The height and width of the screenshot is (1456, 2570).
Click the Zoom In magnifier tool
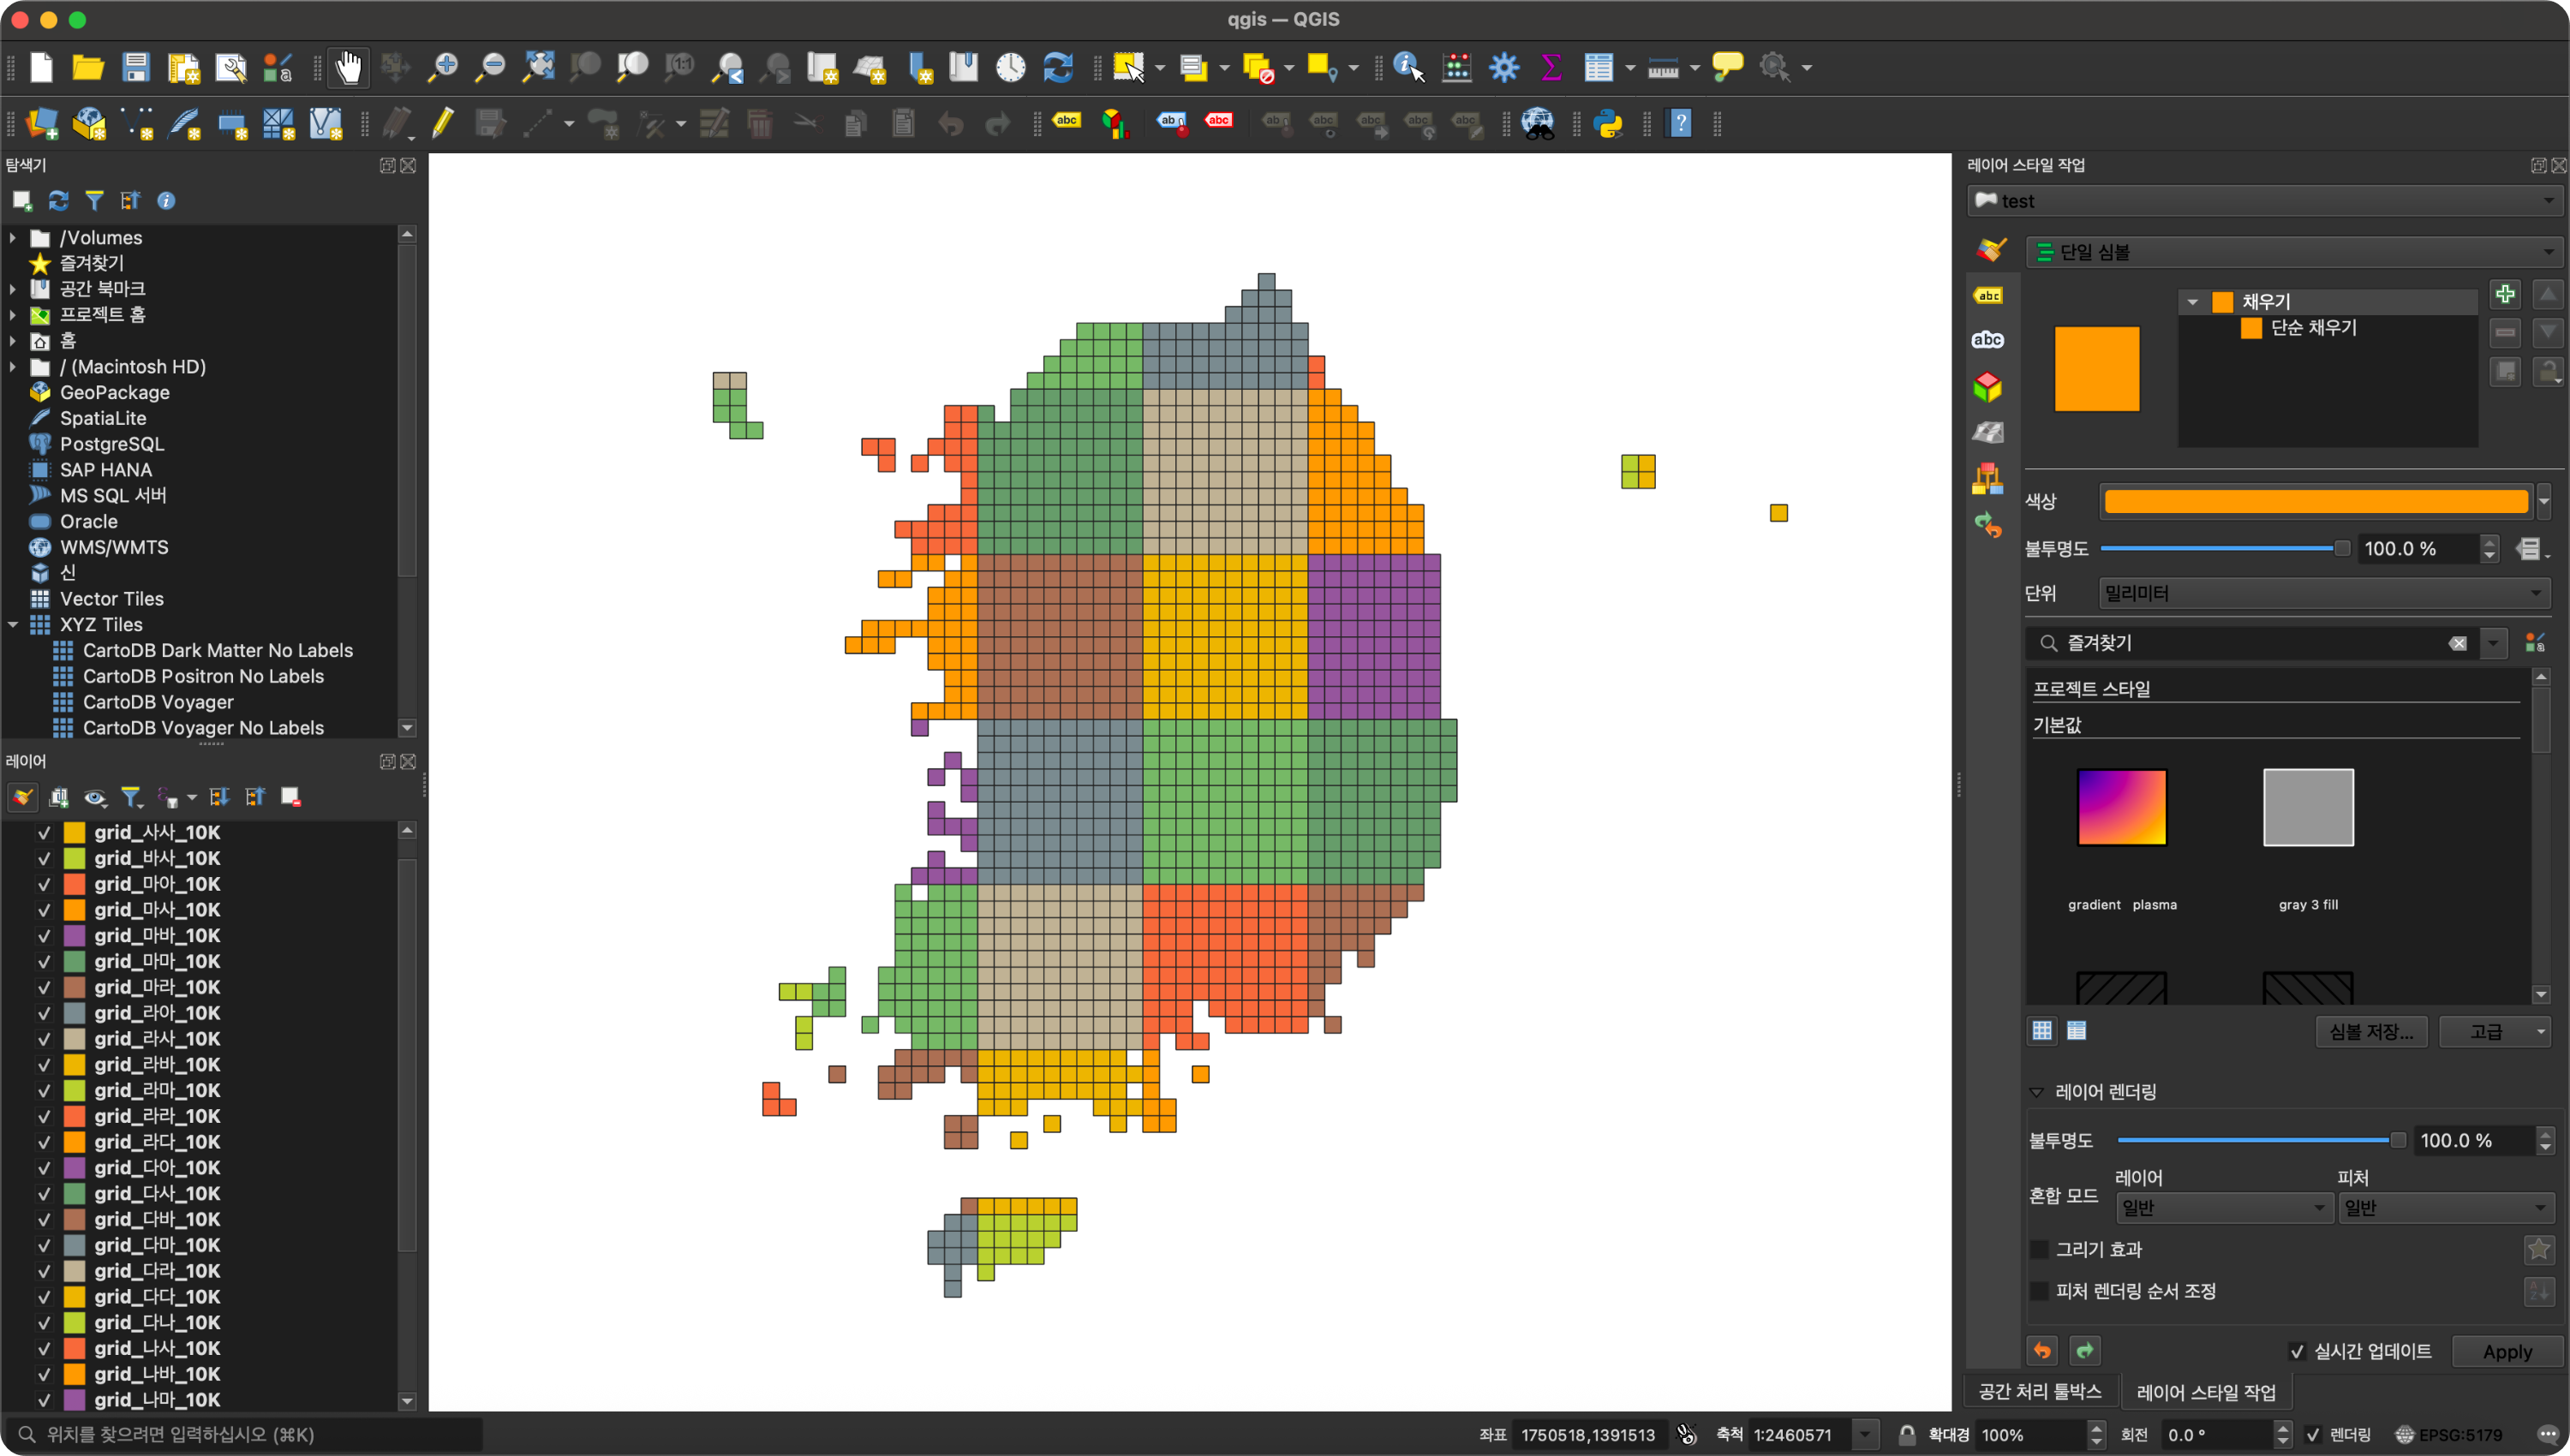click(443, 68)
